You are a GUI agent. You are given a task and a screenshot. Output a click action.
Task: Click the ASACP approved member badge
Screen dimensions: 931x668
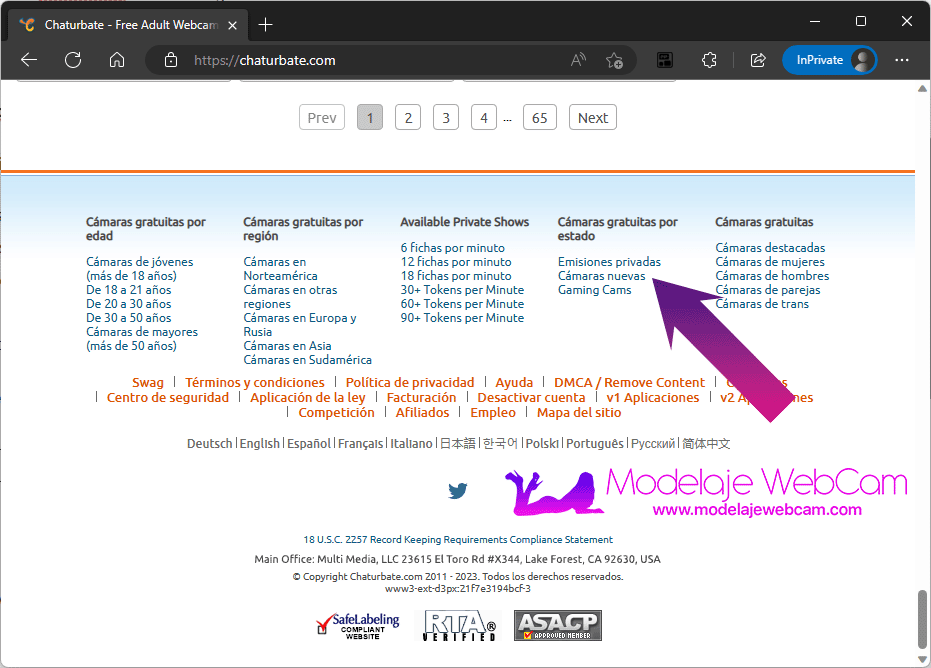tap(558, 626)
